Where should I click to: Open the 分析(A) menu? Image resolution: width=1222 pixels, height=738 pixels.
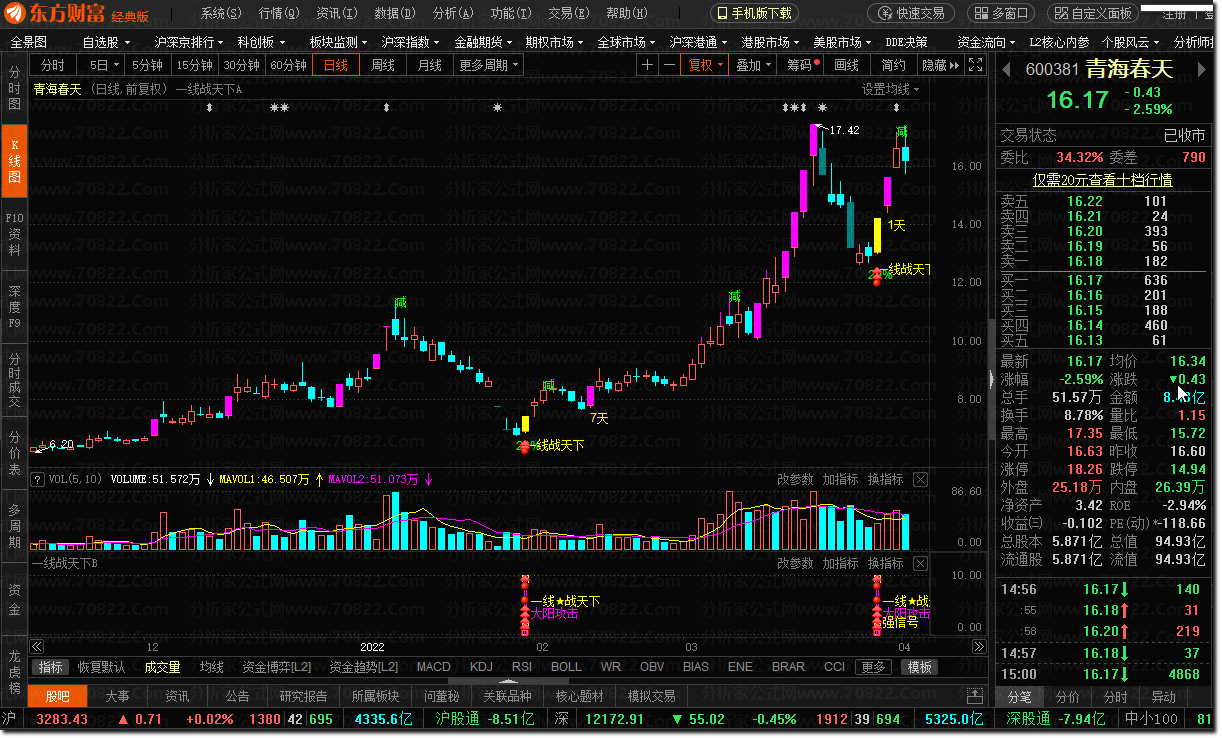pyautogui.click(x=450, y=13)
